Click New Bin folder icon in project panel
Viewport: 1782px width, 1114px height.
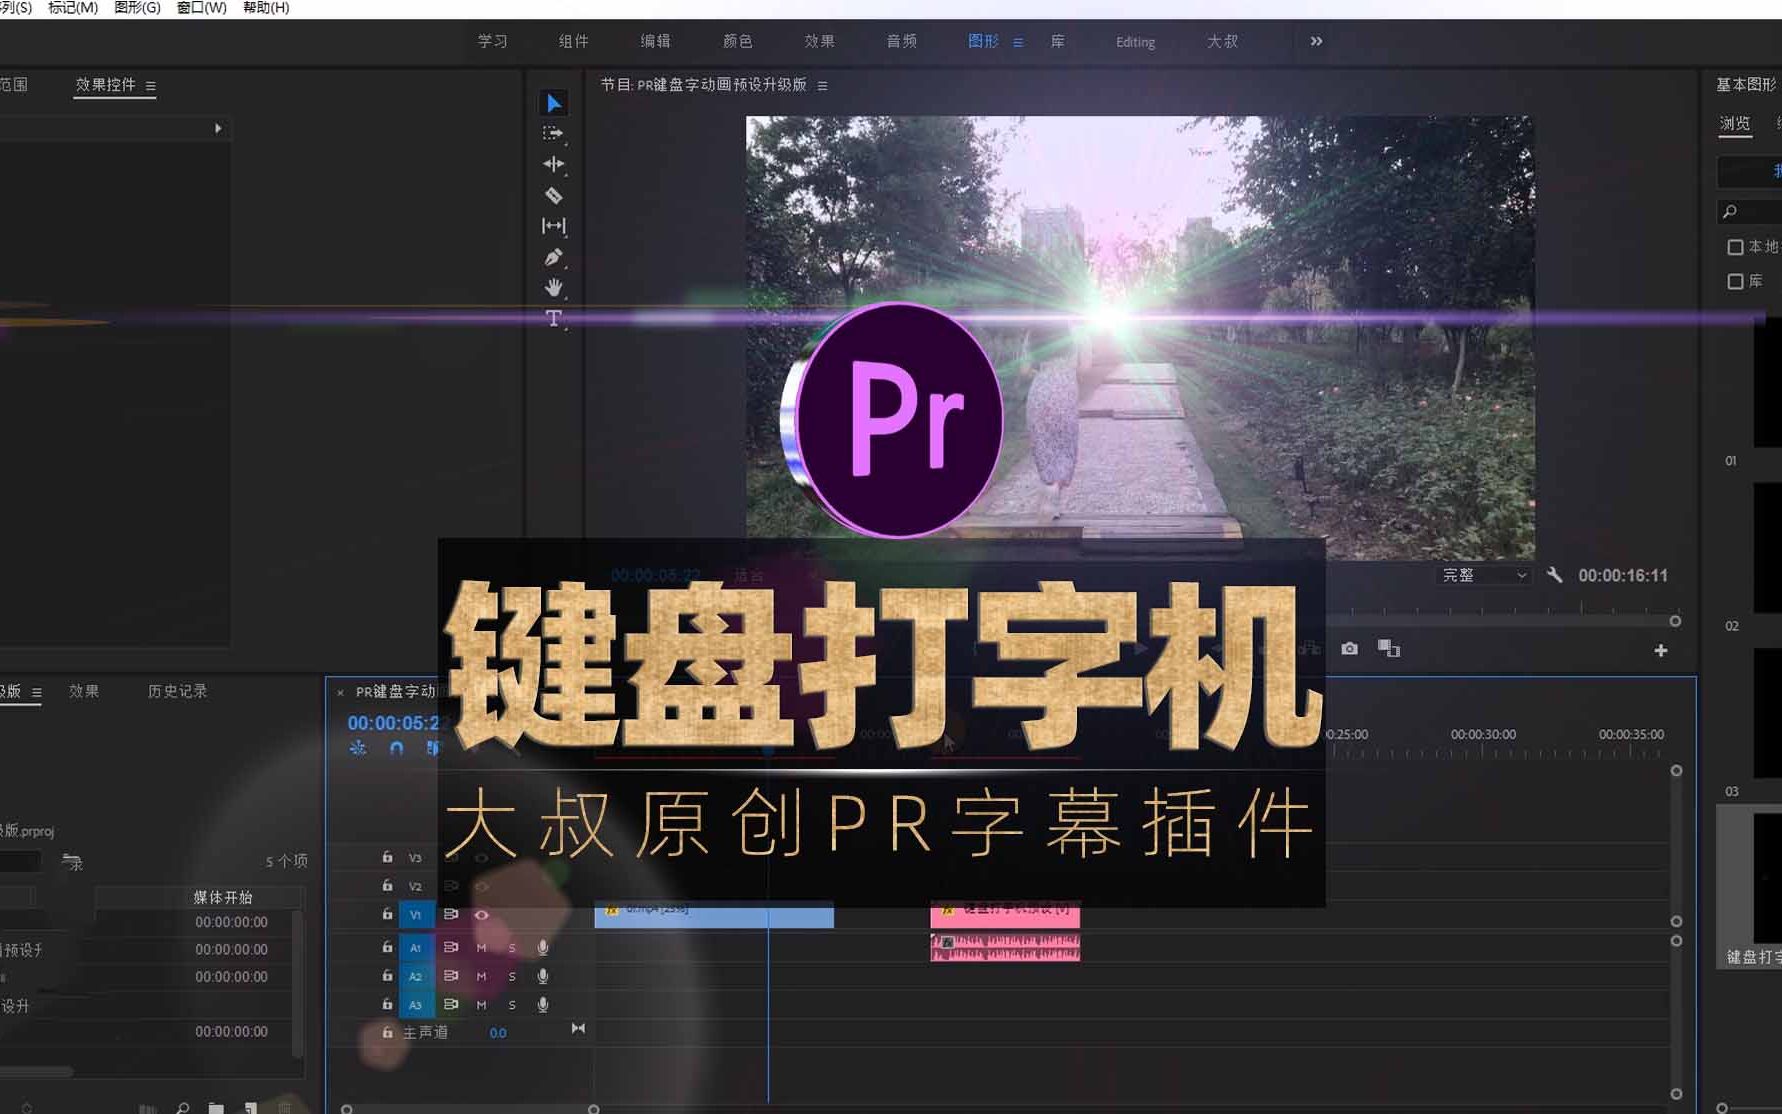[216, 1108]
